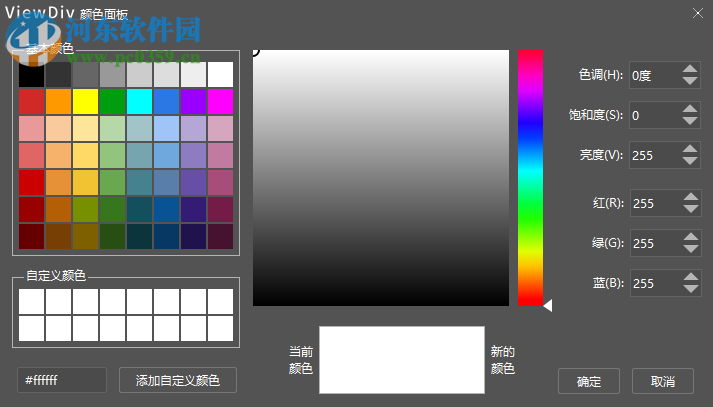Select the lavender swatch in third row
This screenshot has height=407, width=713.
[194, 128]
